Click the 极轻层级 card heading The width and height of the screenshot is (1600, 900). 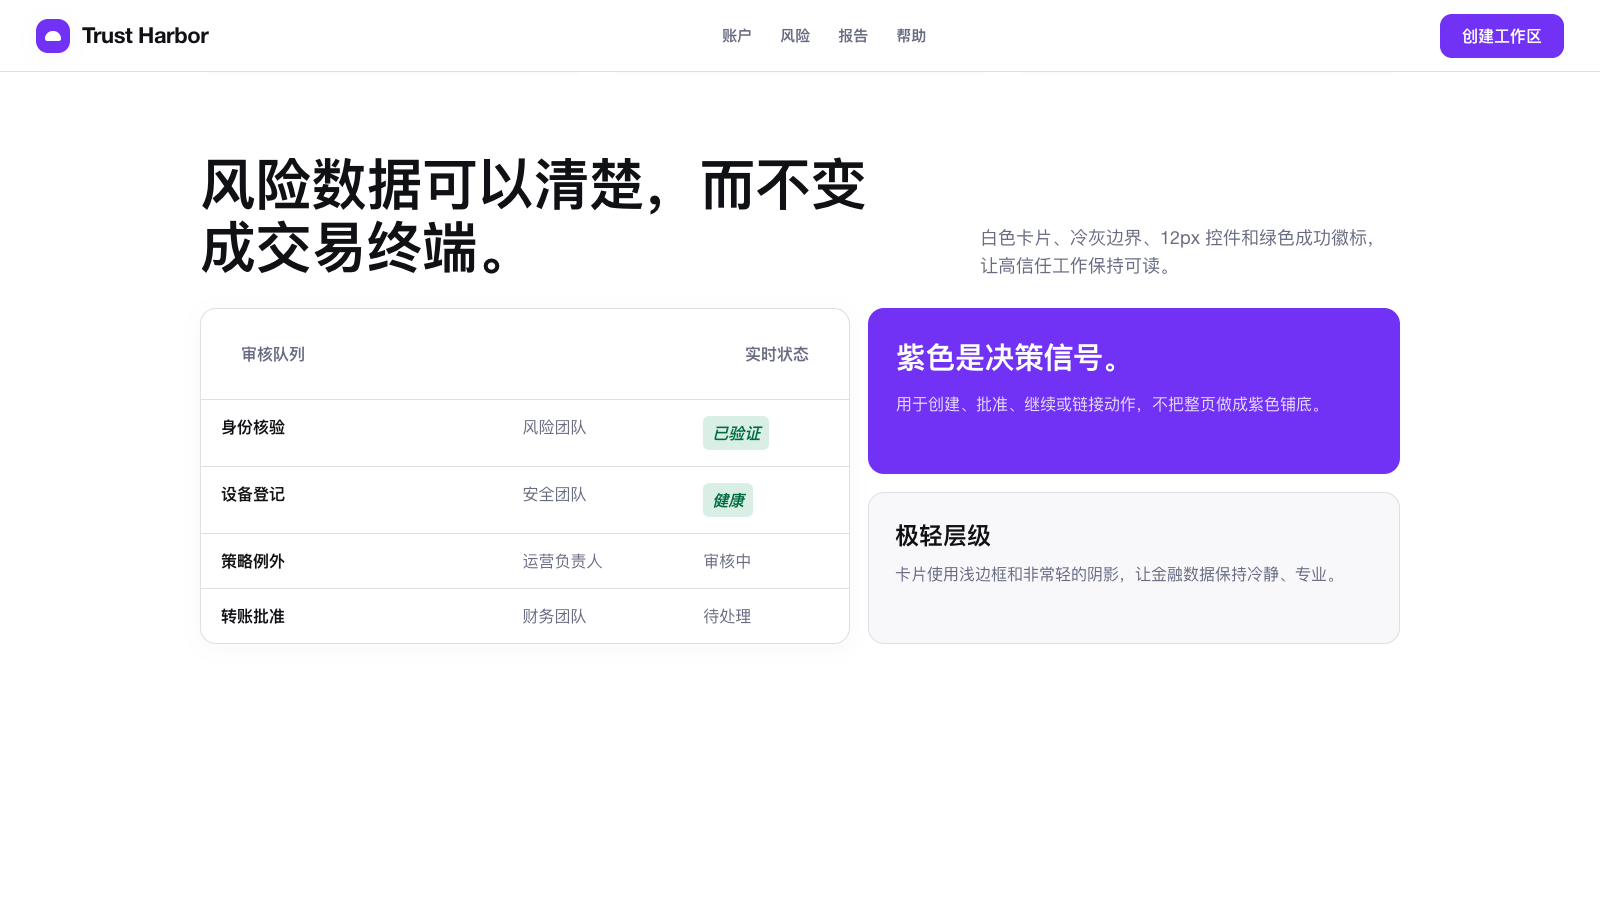(x=943, y=536)
